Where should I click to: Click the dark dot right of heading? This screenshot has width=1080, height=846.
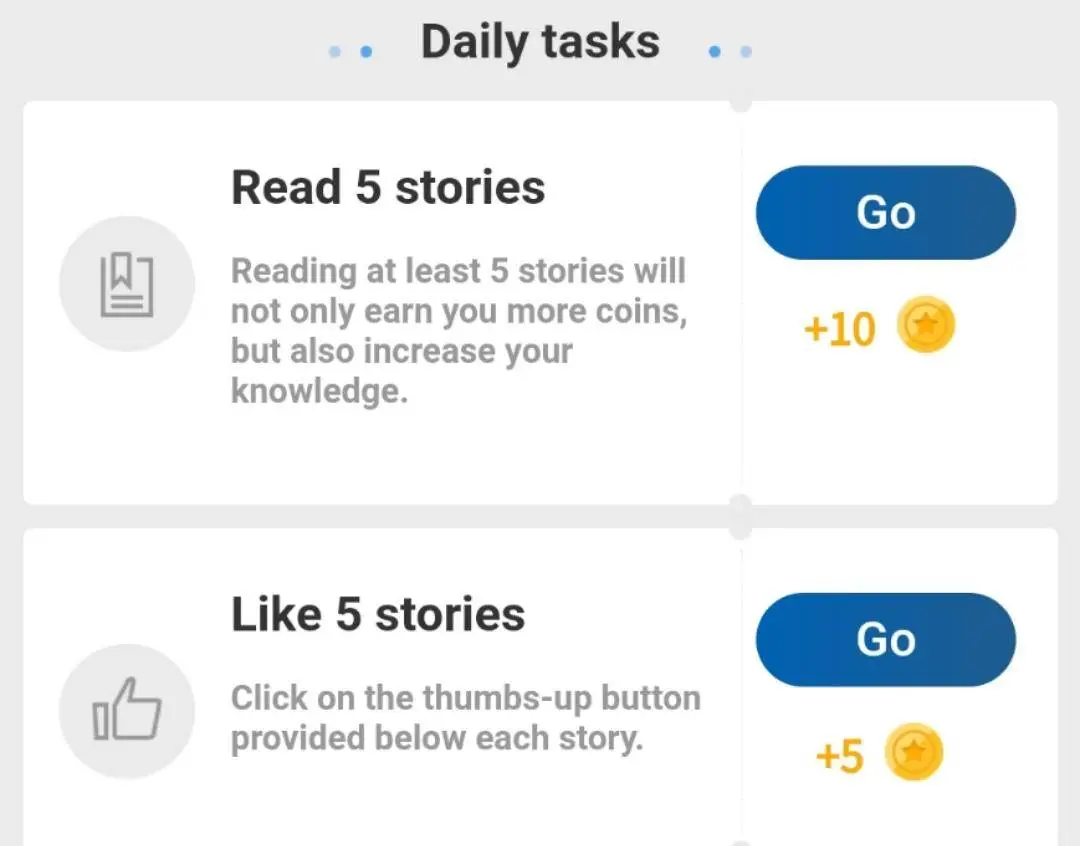tap(714, 51)
